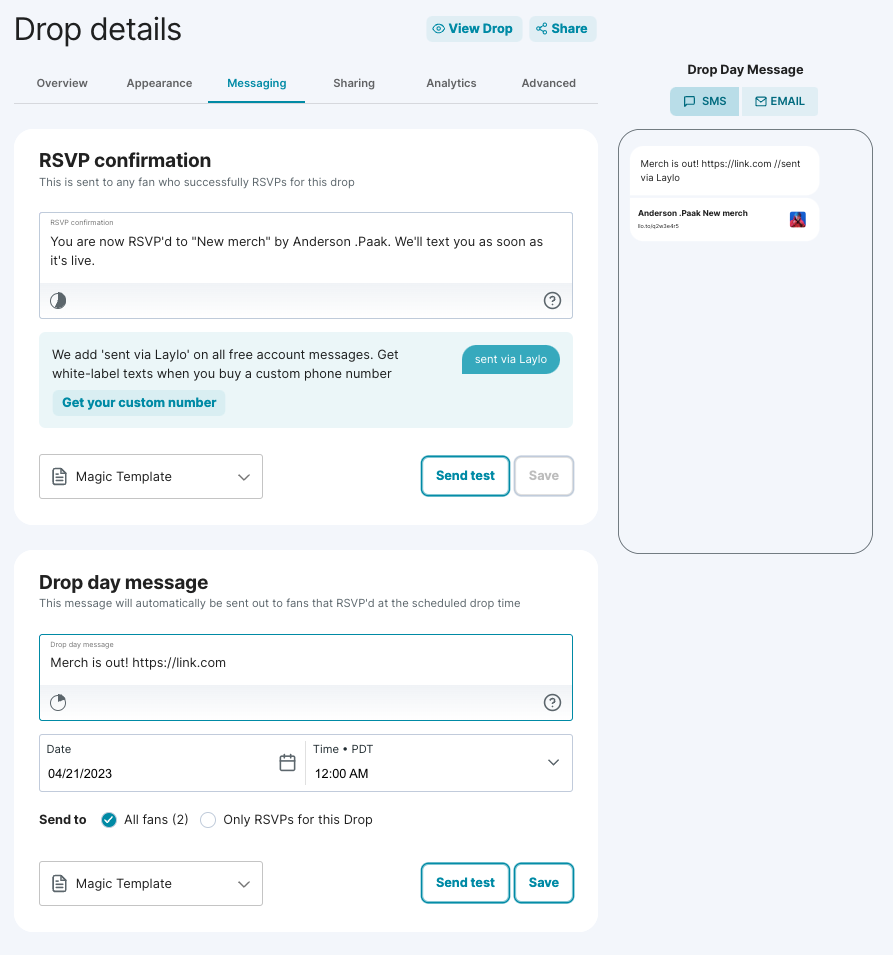This screenshot has width=893, height=955.
Task: Click the character counter icon under RSVP confirmation
Action: click(x=58, y=300)
